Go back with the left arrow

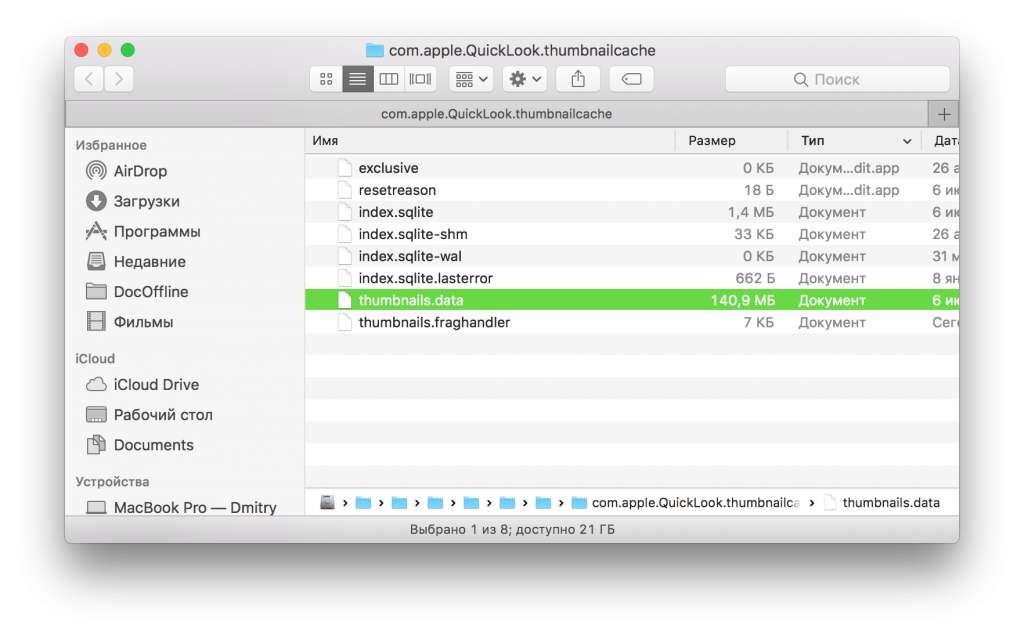(89, 80)
